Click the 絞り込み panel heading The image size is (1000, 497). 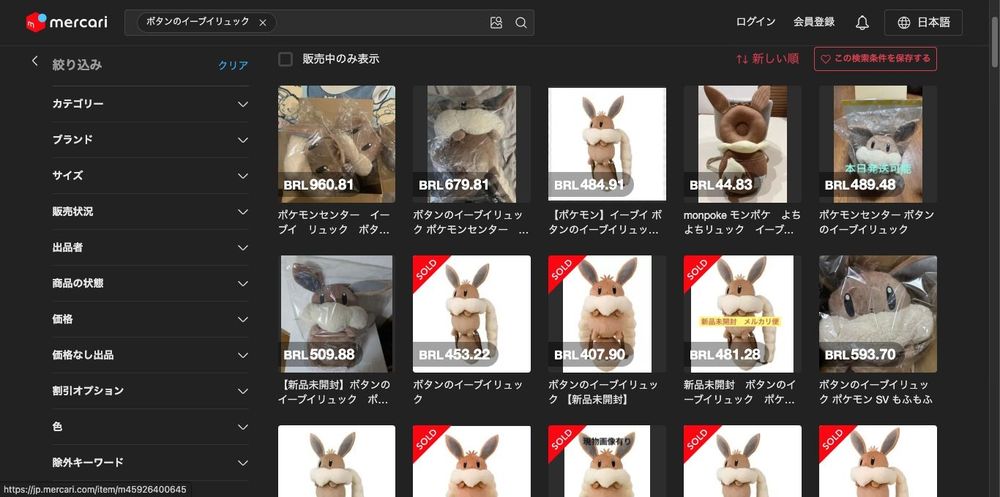point(77,64)
